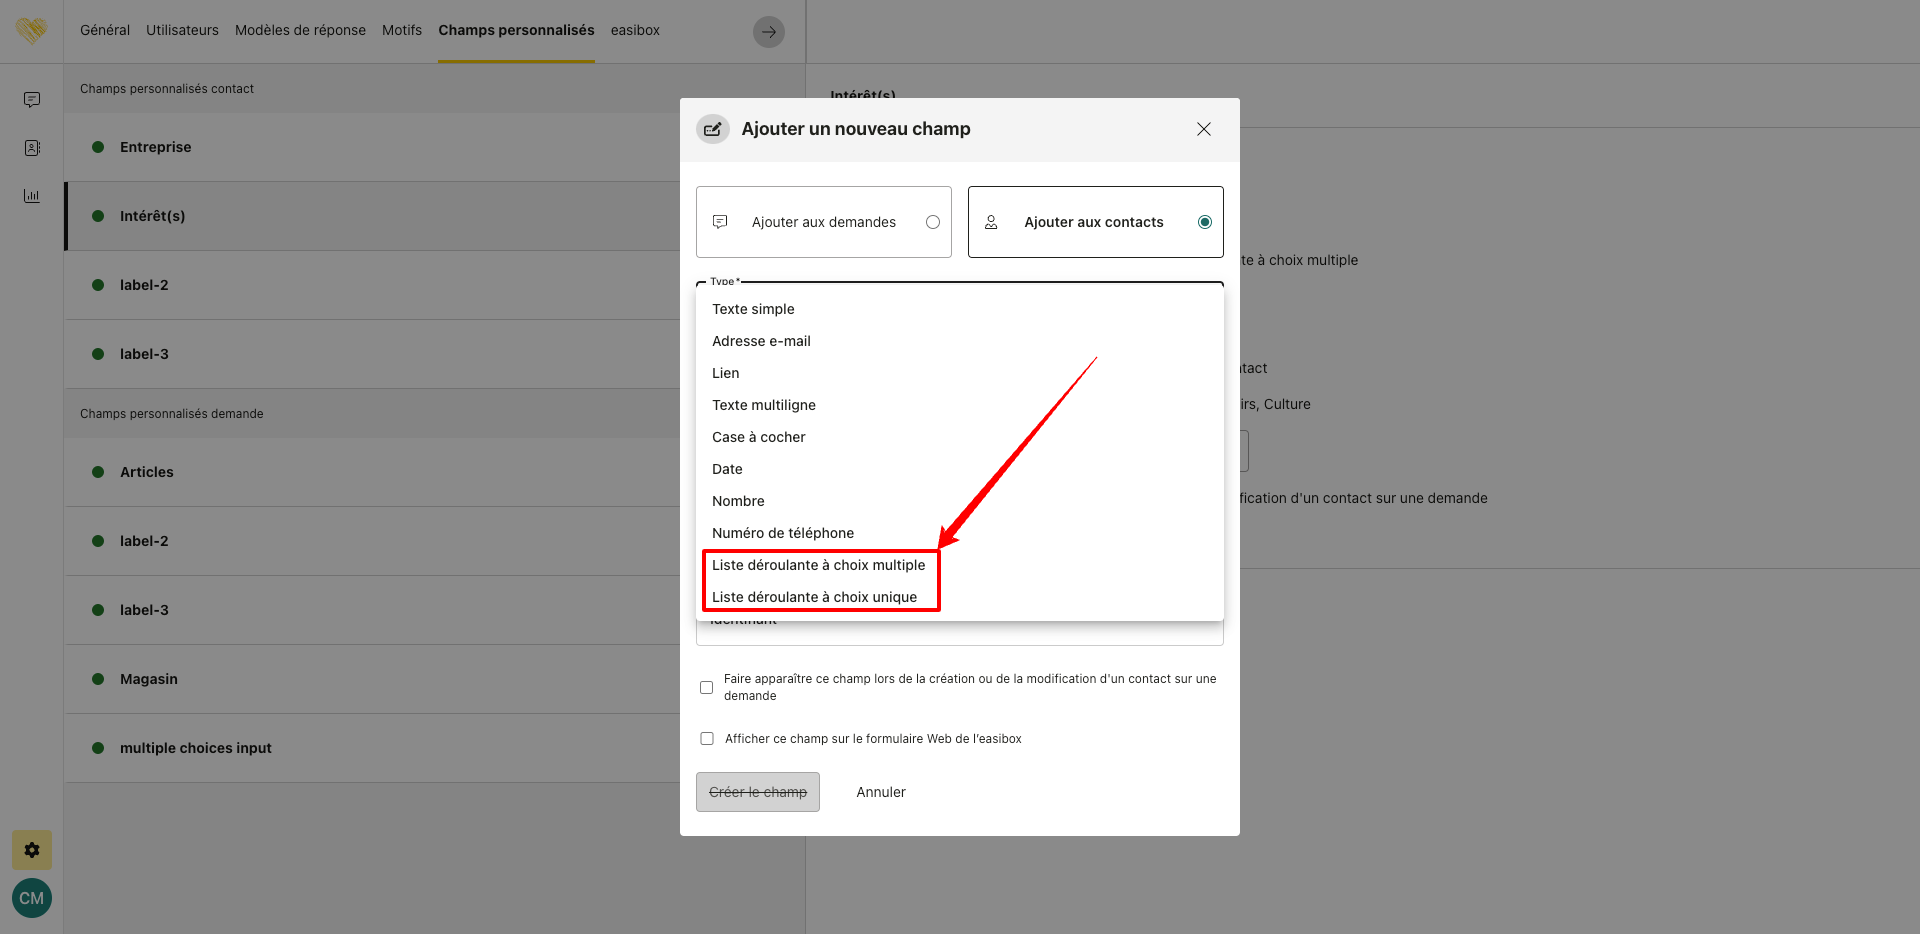Check Afficher ce champ sur le formulaire Web
Viewport: 1920px width, 934px height.
point(707,739)
